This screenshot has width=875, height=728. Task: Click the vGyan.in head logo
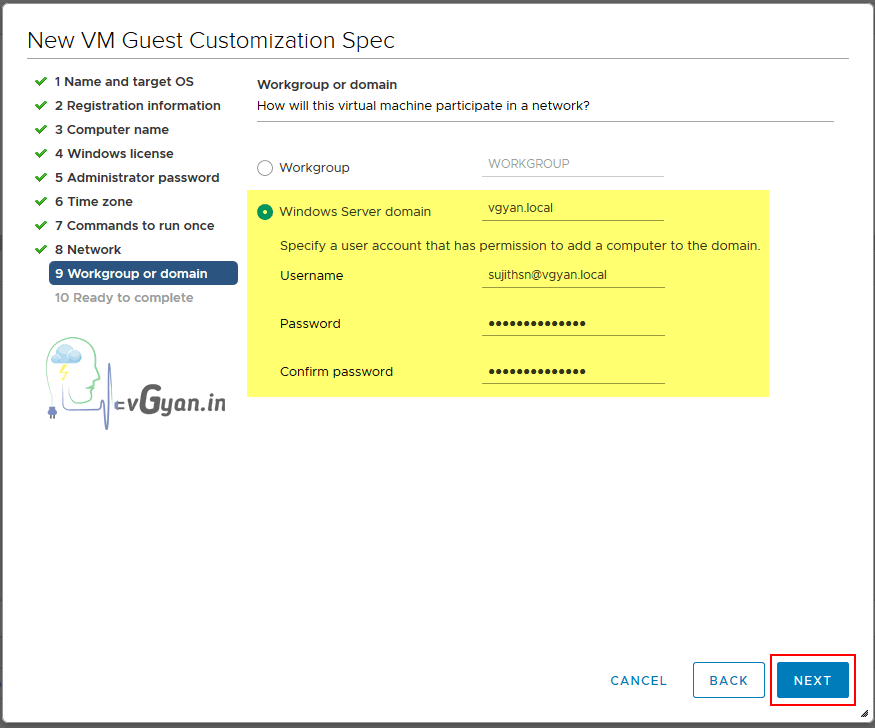coord(75,377)
